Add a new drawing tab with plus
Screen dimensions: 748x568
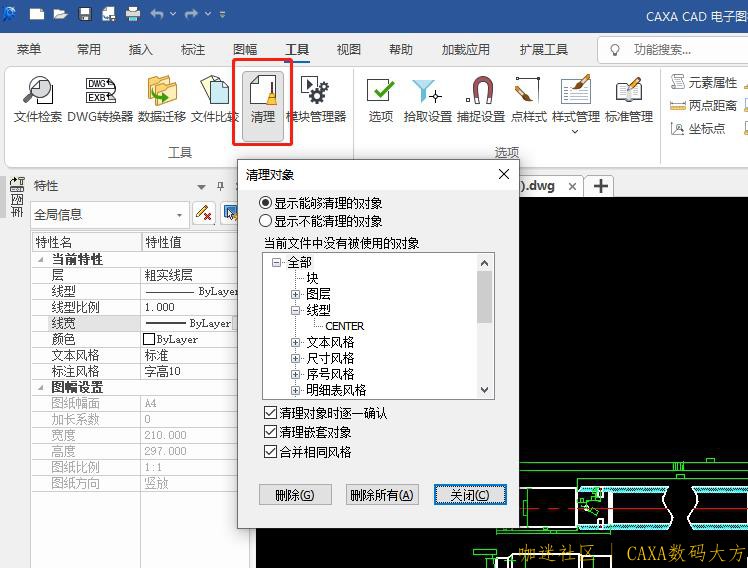point(600,186)
